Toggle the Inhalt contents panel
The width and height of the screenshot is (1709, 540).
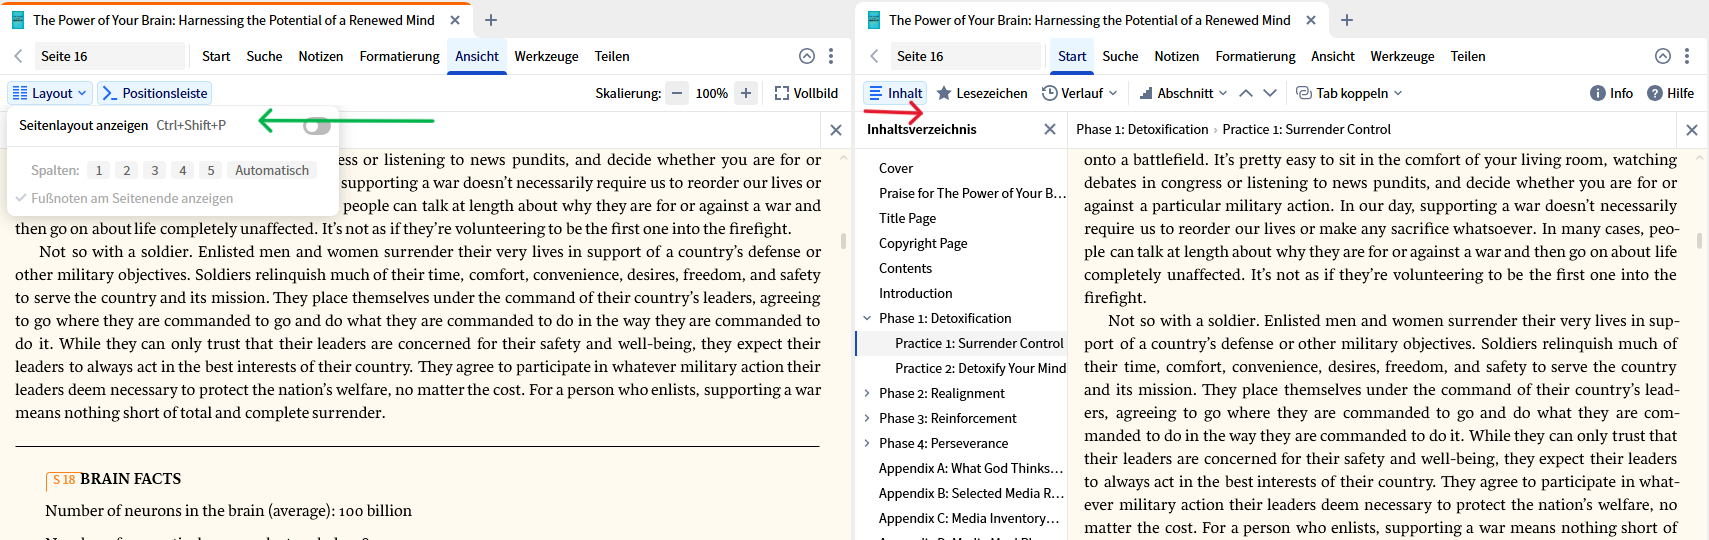click(x=895, y=93)
